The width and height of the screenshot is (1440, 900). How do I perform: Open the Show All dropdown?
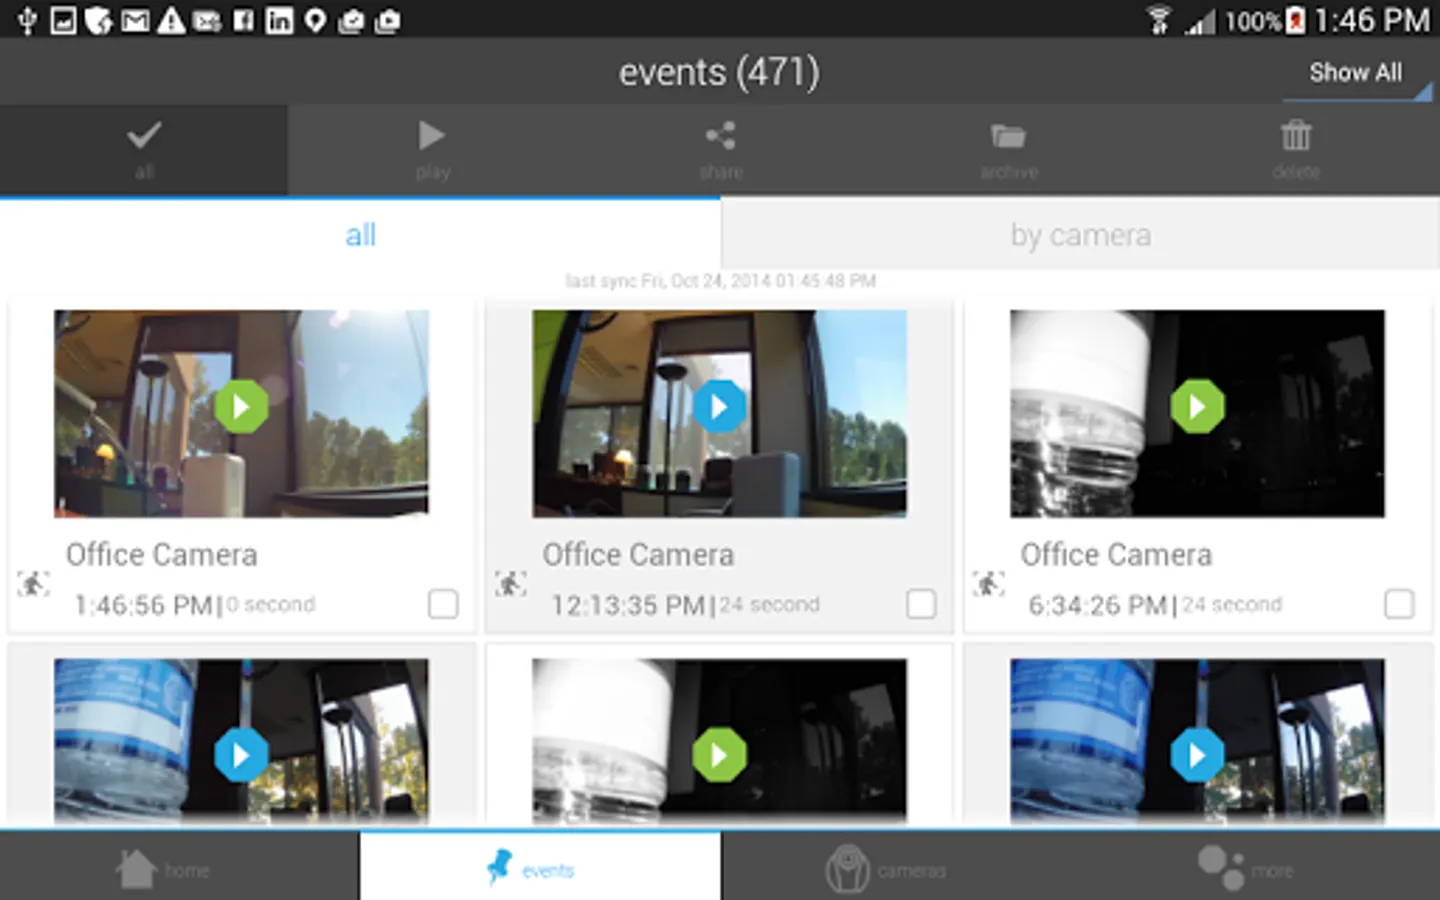coord(1357,74)
